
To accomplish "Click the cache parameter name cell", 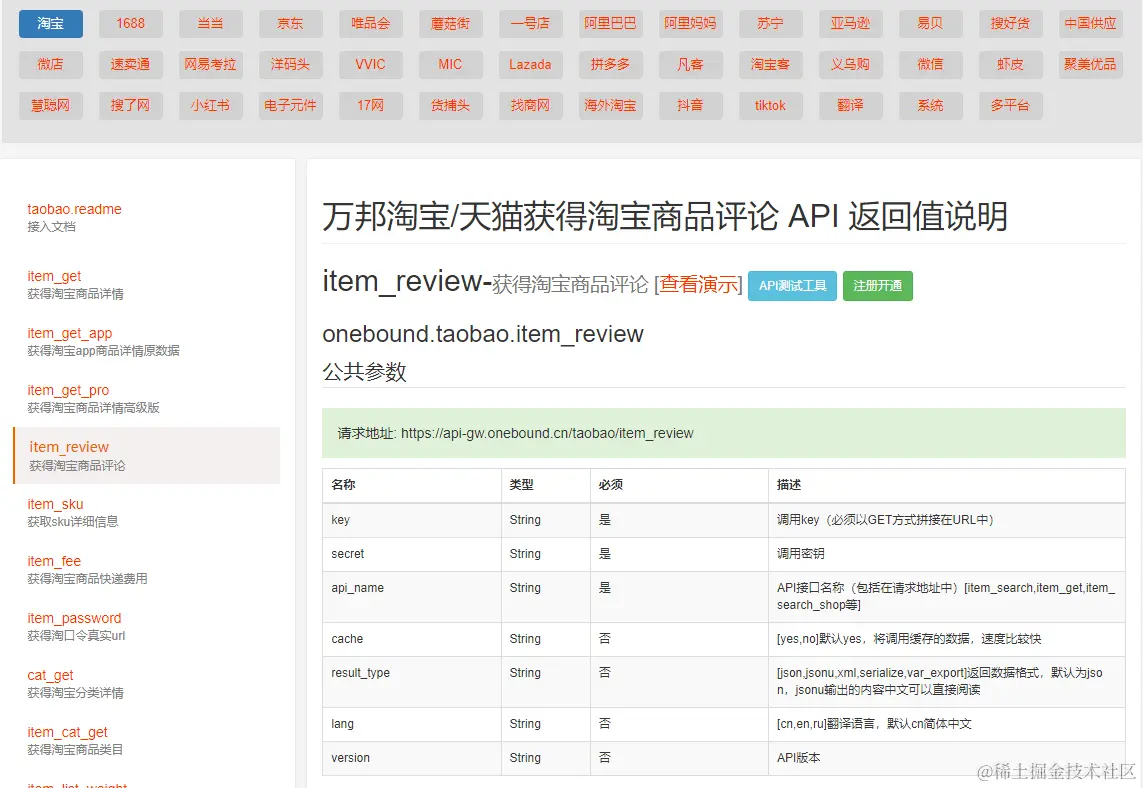I will pyautogui.click(x=412, y=639).
